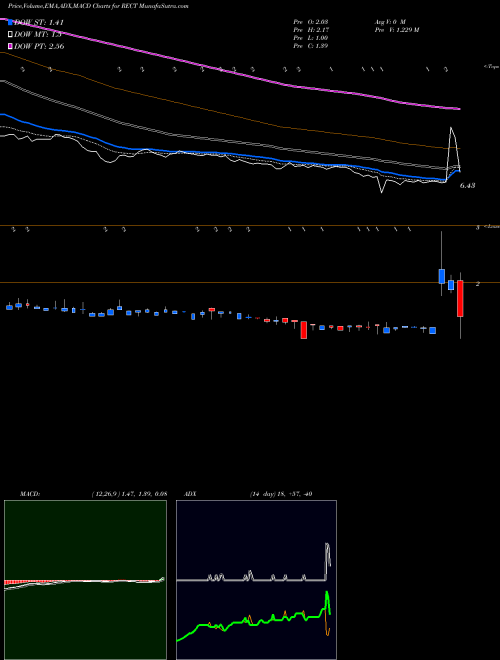The height and width of the screenshot is (660, 500).
Task: Select the DOW MT legend label
Action: click(x=37, y=35)
